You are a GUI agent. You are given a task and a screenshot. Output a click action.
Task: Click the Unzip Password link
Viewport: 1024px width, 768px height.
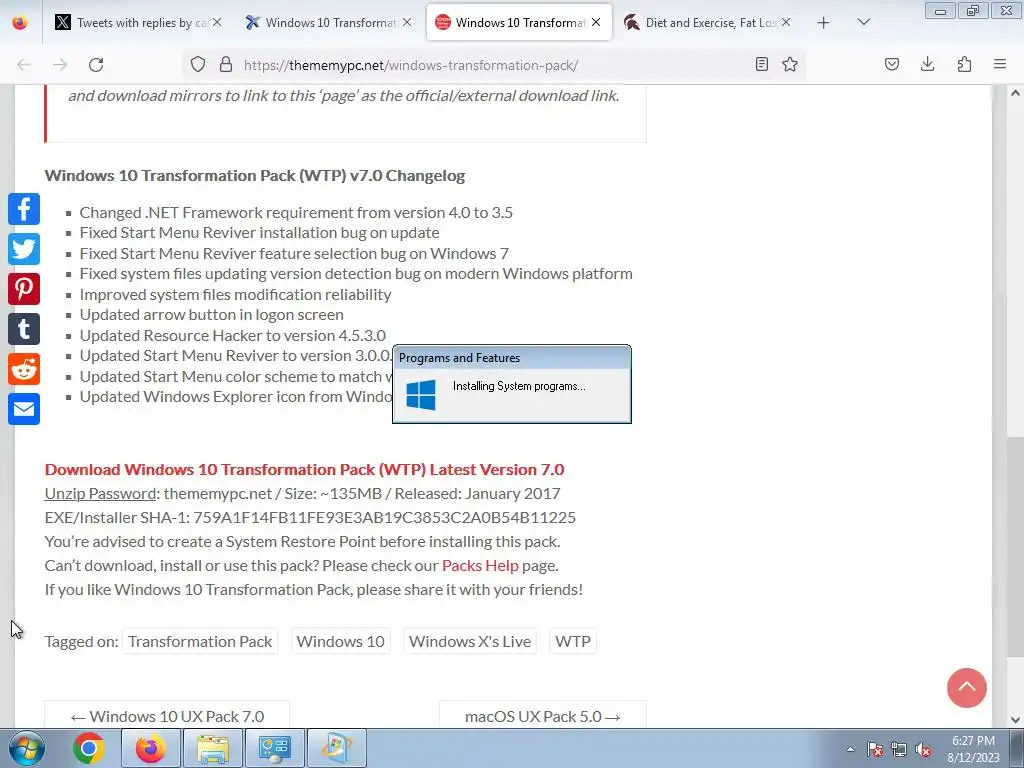click(x=100, y=494)
